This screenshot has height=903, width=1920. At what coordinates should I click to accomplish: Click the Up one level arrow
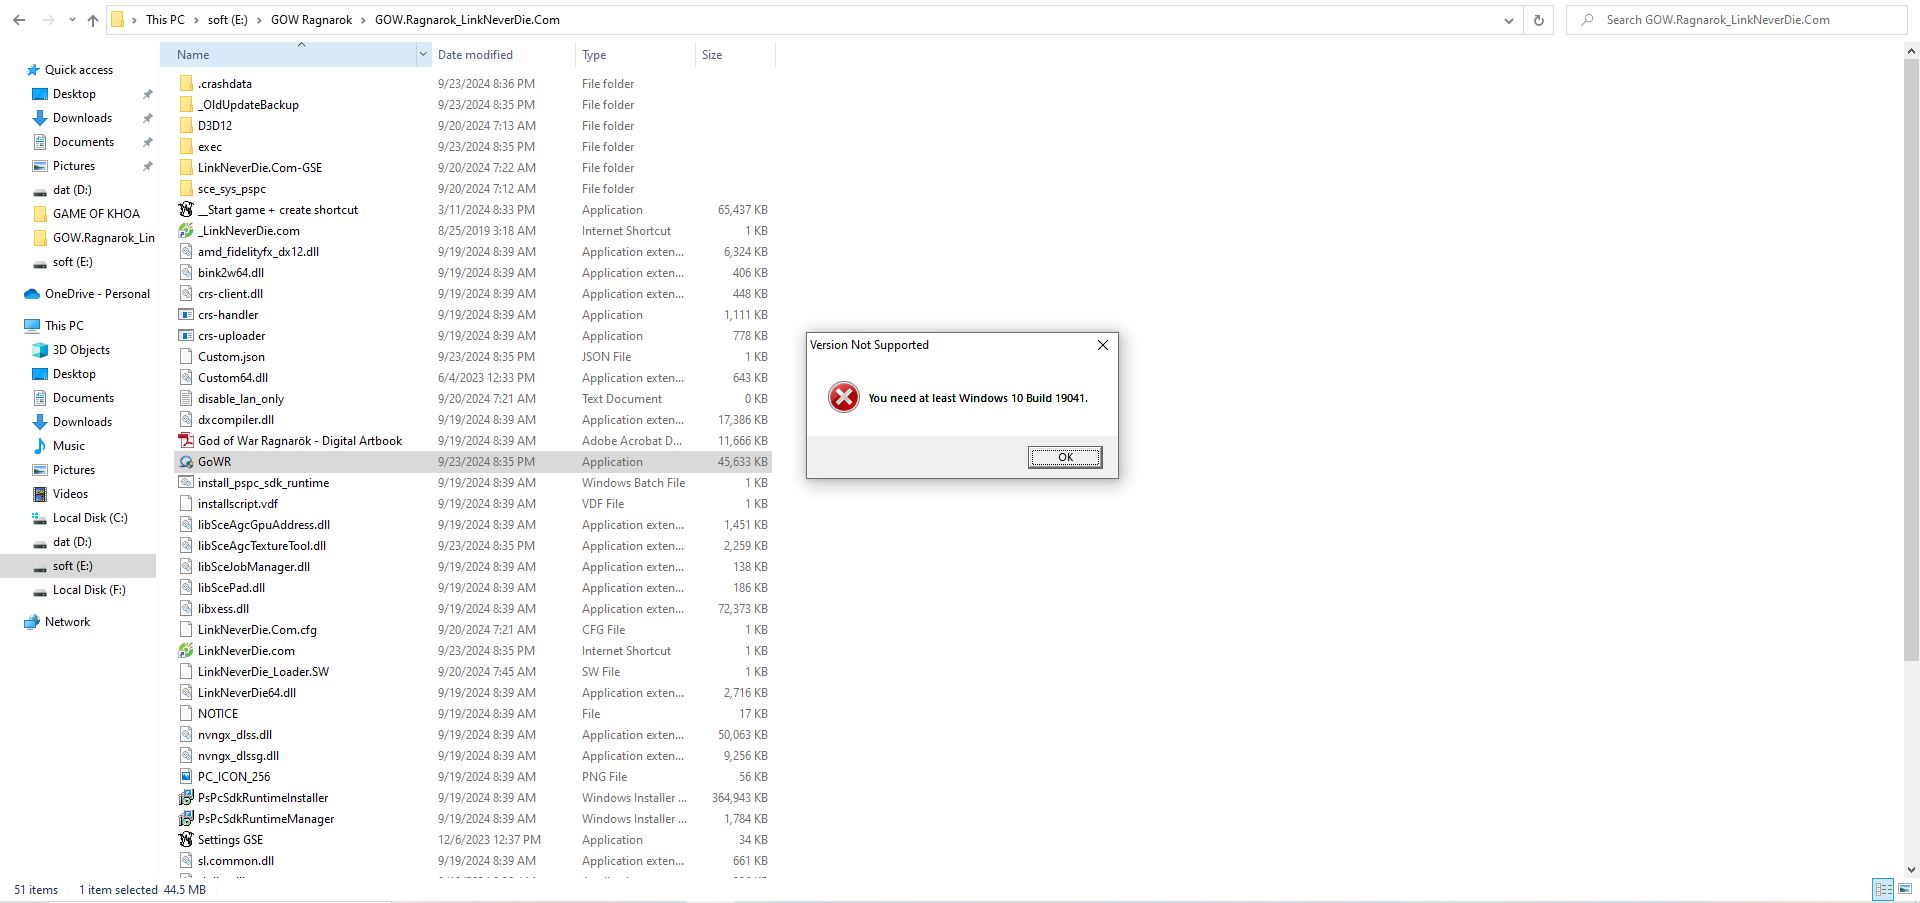pos(93,20)
